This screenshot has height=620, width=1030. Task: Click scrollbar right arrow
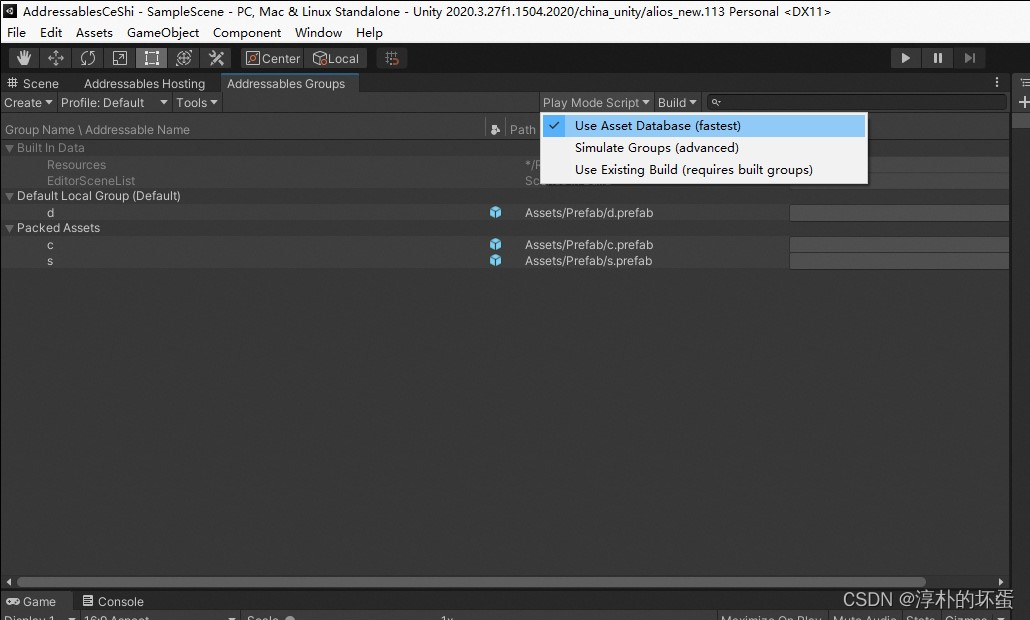click(1000, 582)
